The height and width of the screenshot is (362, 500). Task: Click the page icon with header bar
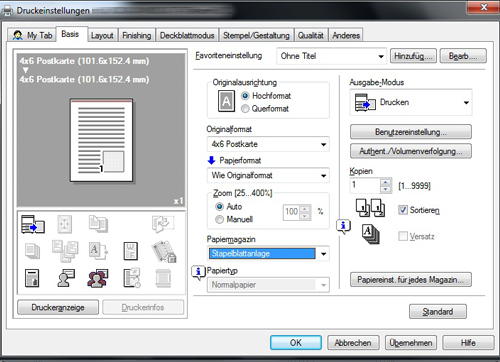click(32, 278)
